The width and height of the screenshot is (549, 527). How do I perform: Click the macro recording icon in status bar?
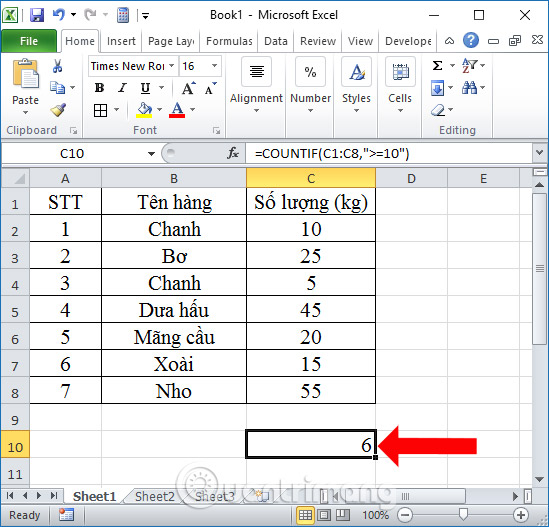(66, 515)
